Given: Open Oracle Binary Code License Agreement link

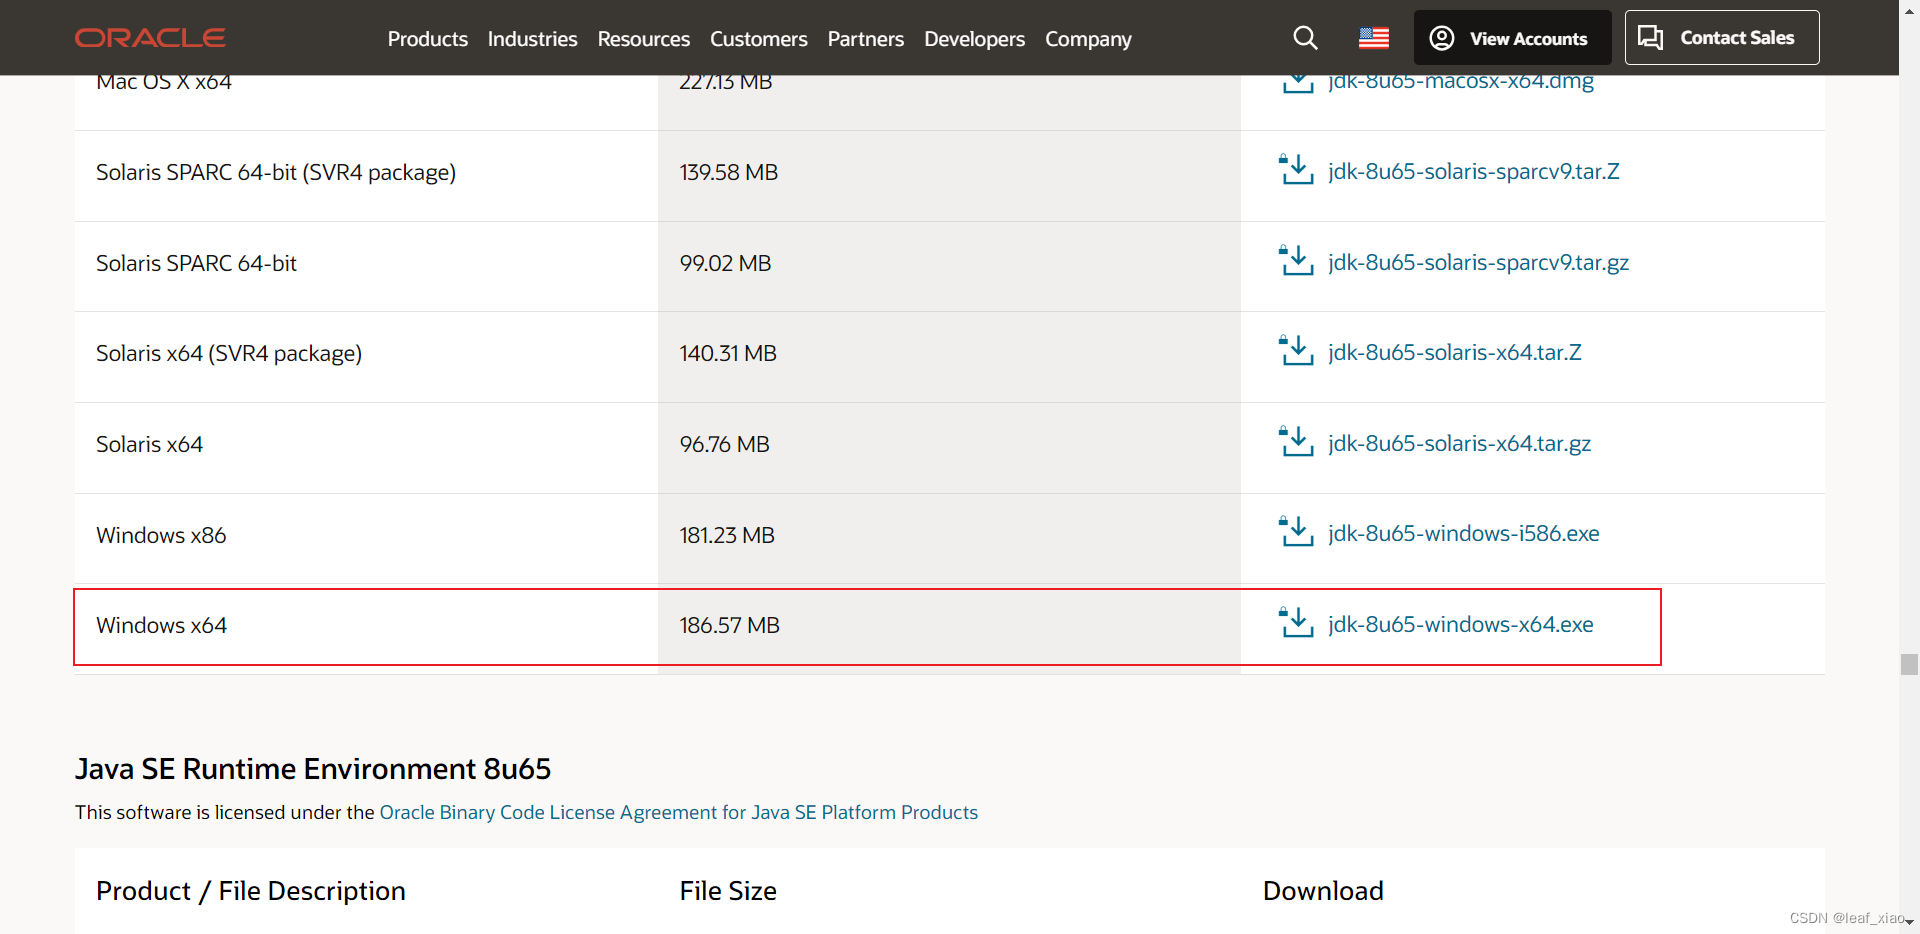Looking at the screenshot, I should click(x=678, y=812).
